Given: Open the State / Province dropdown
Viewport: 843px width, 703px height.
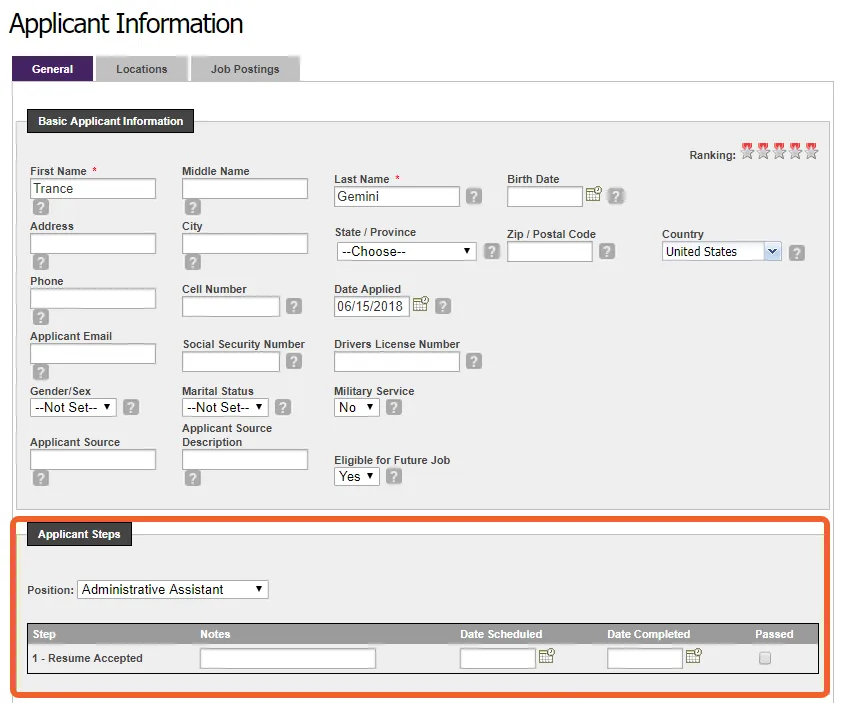Looking at the screenshot, I should [x=406, y=252].
